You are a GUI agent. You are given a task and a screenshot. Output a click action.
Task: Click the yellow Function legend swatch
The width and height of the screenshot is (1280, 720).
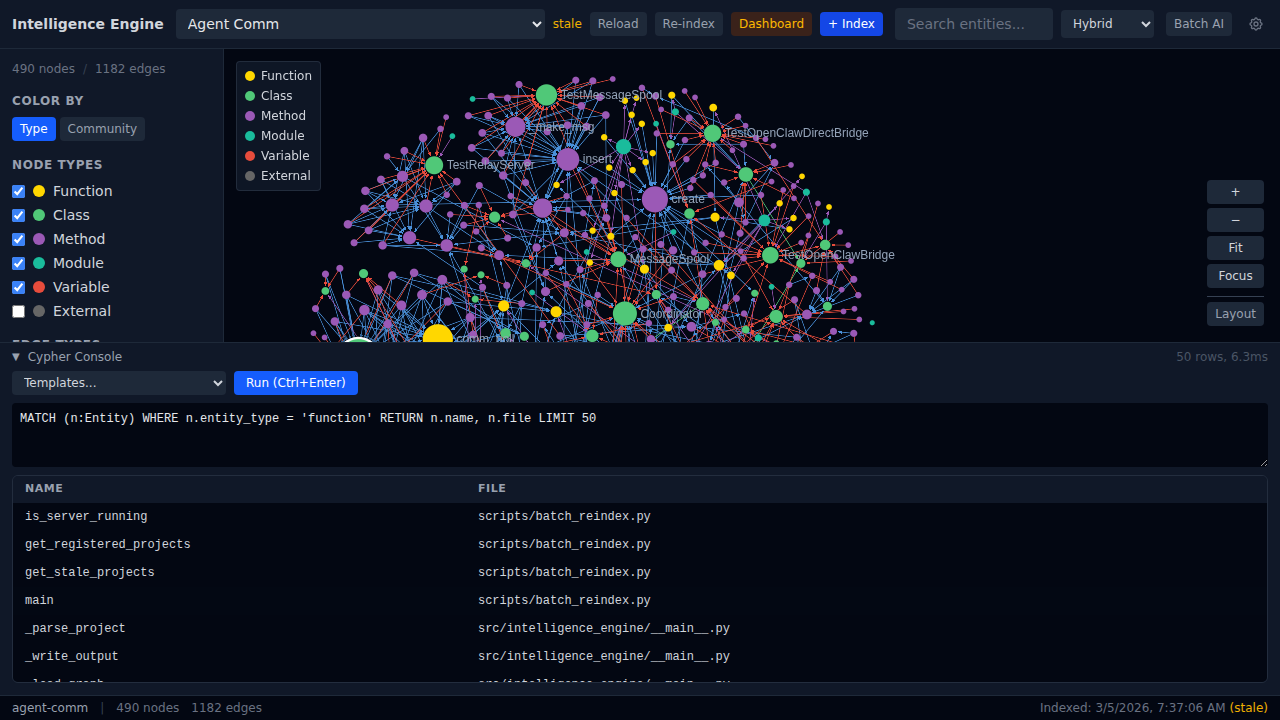pos(250,76)
